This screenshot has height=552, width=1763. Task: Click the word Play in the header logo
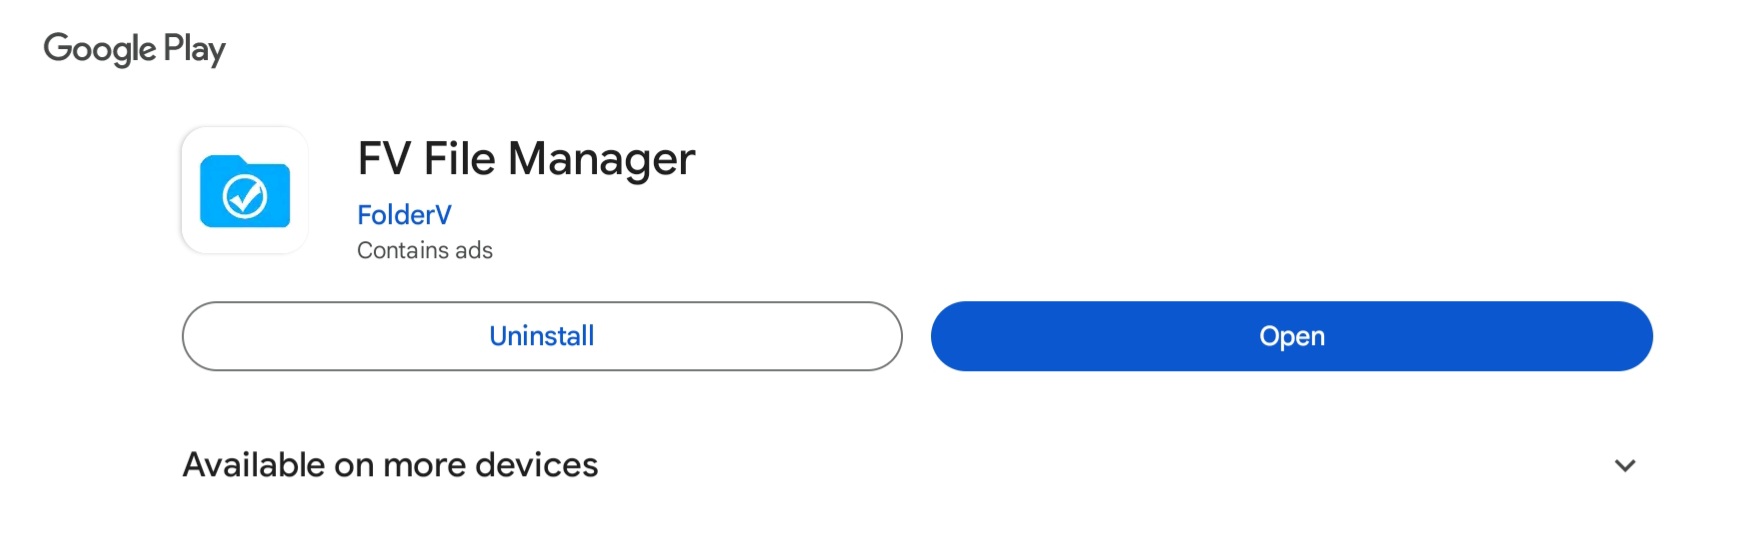[195, 49]
